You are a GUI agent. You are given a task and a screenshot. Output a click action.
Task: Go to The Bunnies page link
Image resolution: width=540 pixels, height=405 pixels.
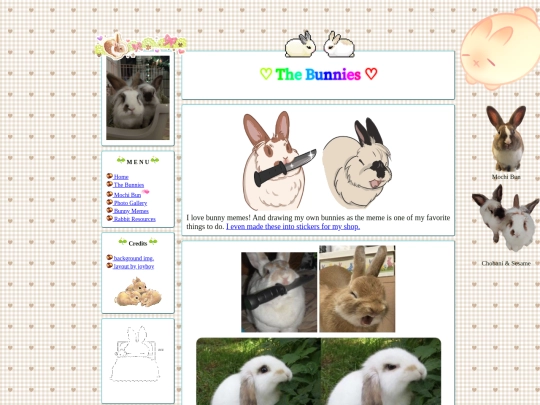129,185
